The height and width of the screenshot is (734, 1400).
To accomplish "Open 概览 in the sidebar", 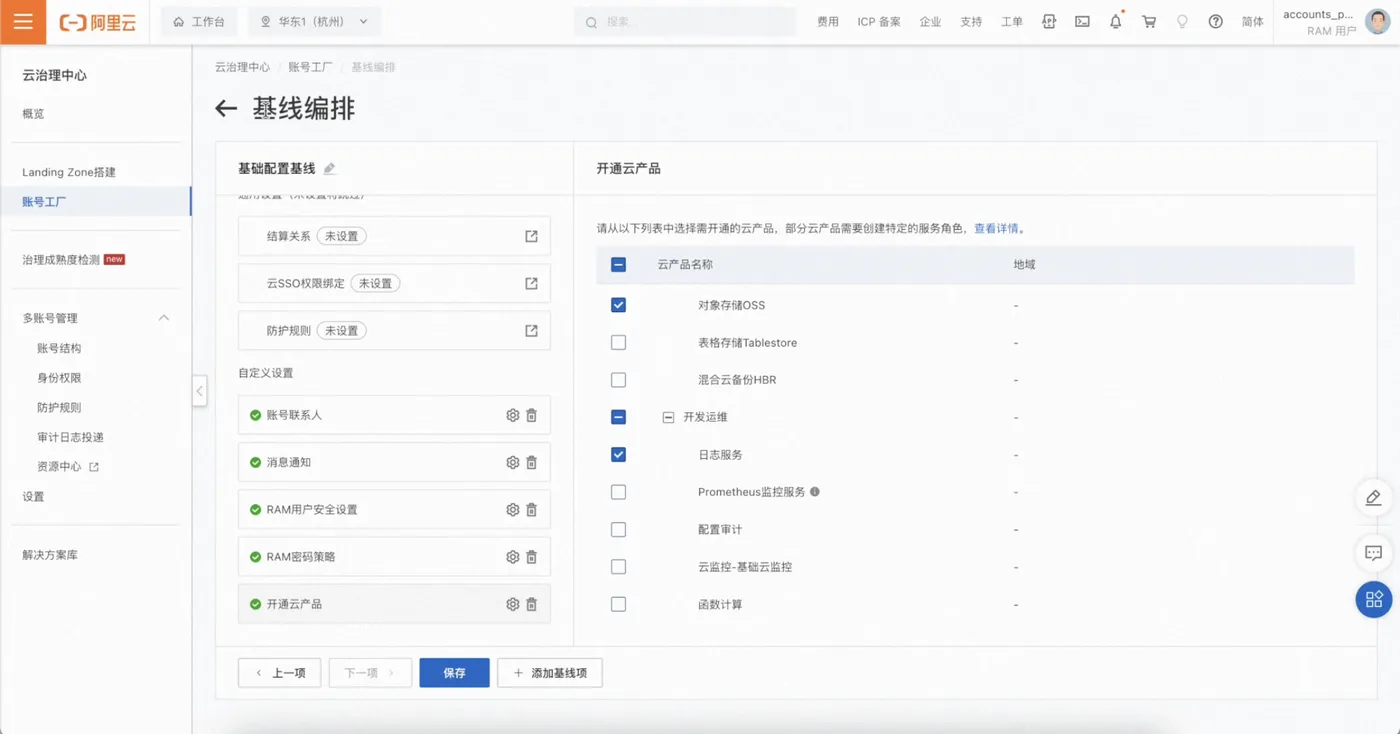I will (x=33, y=114).
